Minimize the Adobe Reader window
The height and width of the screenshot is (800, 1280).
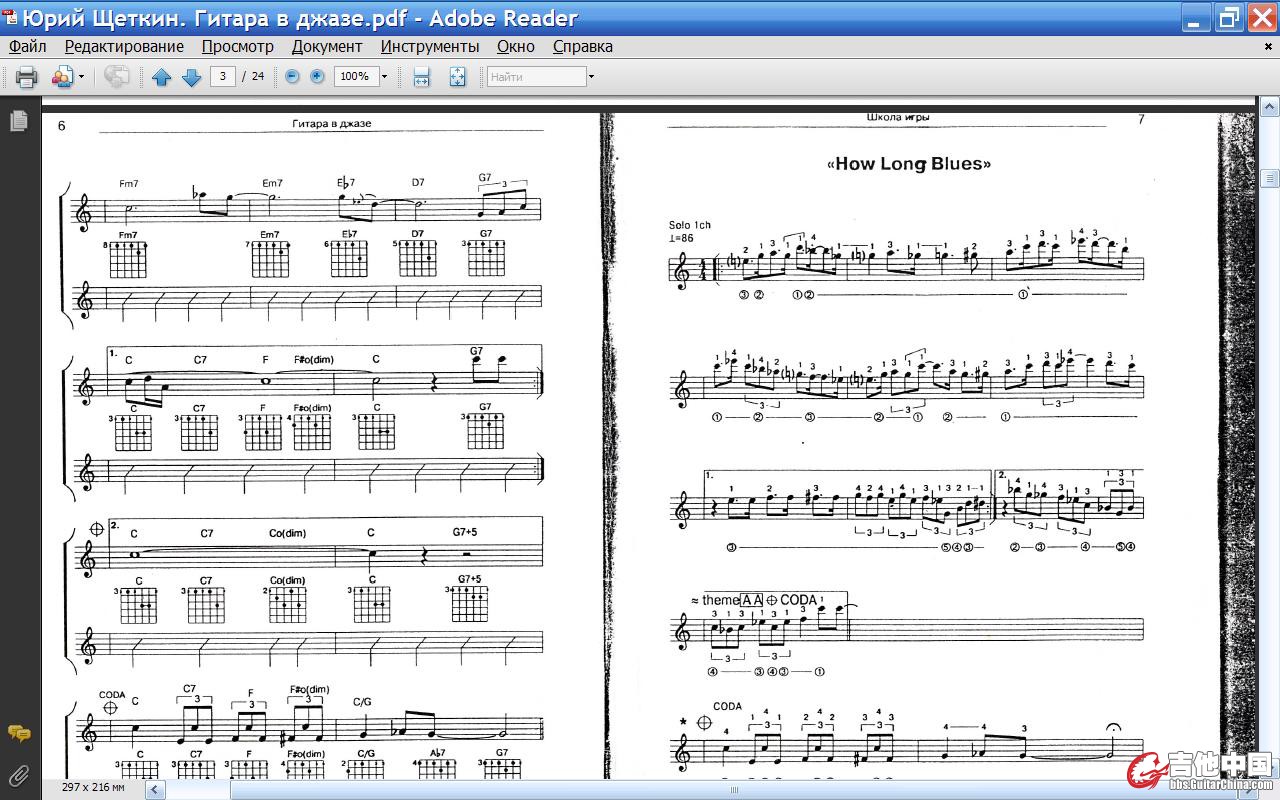tap(1196, 17)
